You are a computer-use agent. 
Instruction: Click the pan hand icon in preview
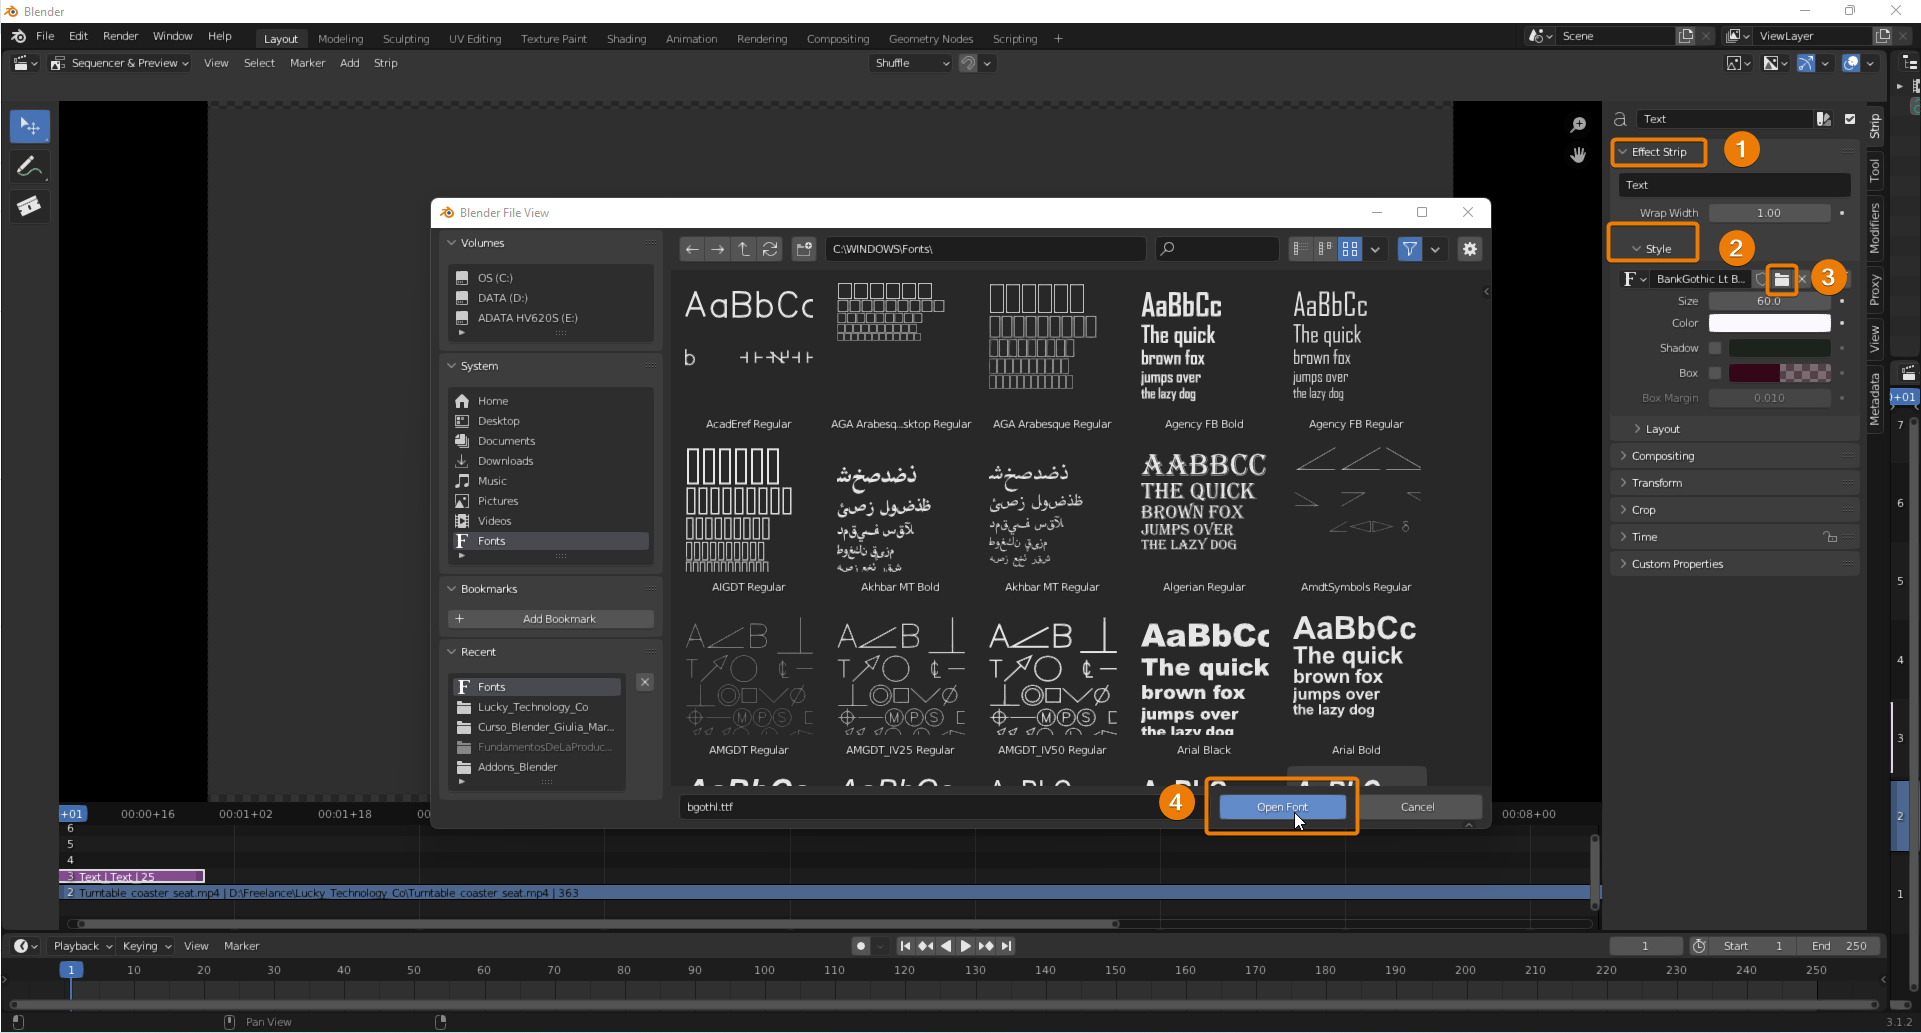pos(1578,155)
